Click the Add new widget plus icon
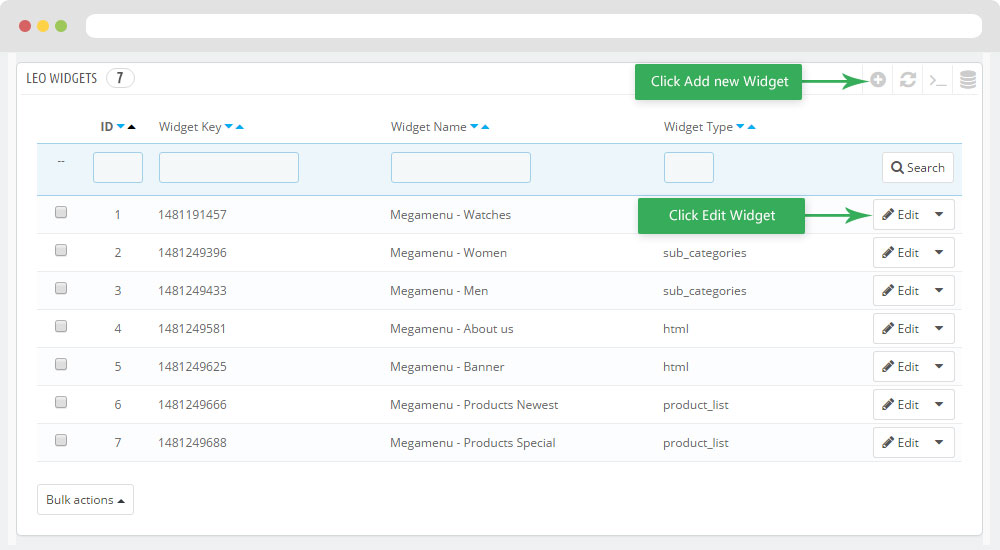The width and height of the screenshot is (1000, 550). click(x=878, y=80)
